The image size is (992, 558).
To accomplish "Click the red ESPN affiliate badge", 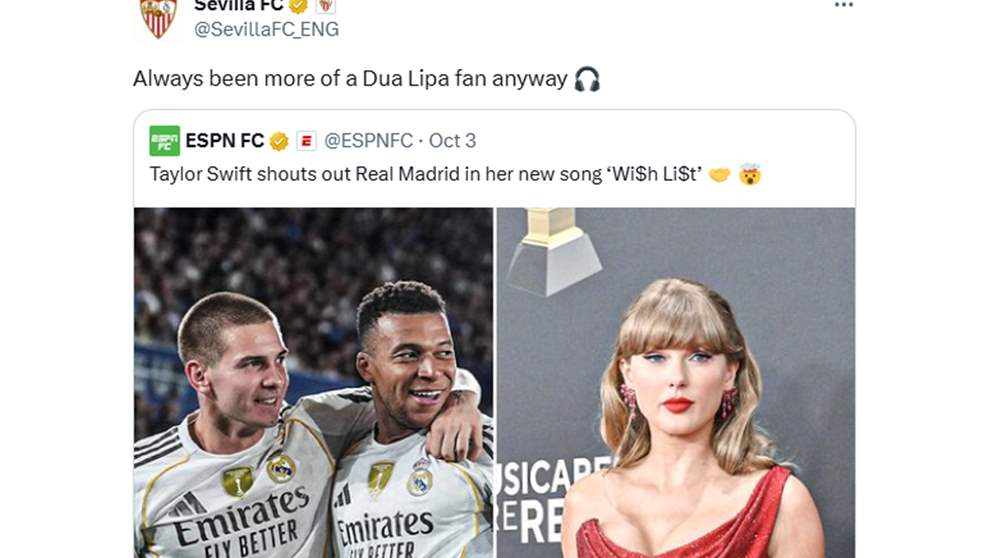I will [306, 140].
